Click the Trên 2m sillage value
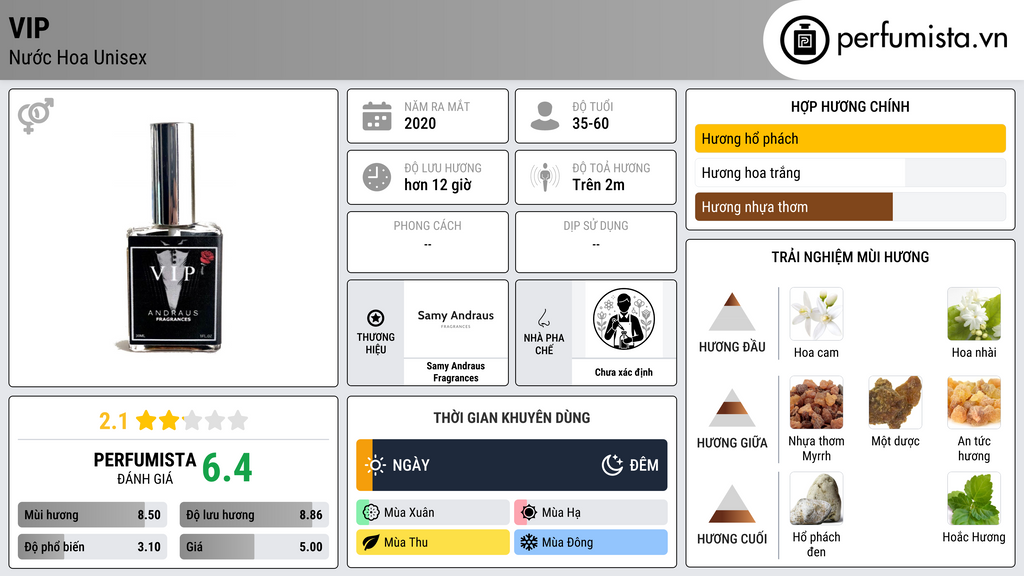 click(x=598, y=185)
